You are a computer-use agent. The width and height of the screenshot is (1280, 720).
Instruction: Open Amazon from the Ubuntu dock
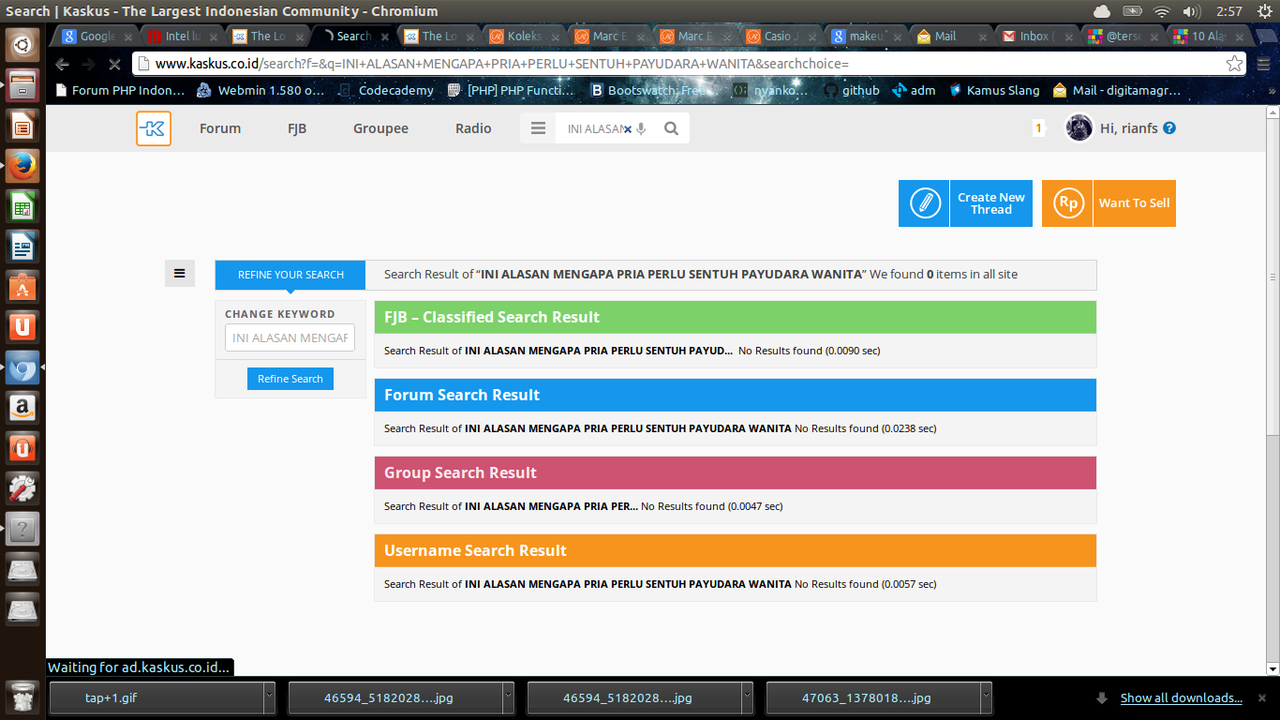(x=22, y=407)
